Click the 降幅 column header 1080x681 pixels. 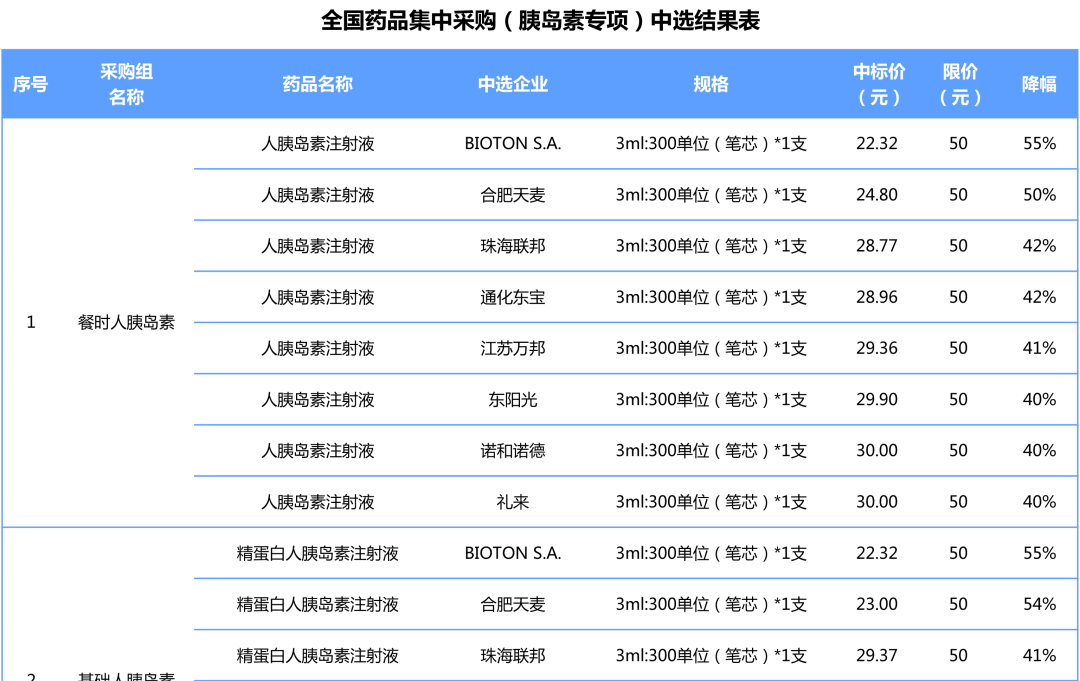[x=1039, y=84]
